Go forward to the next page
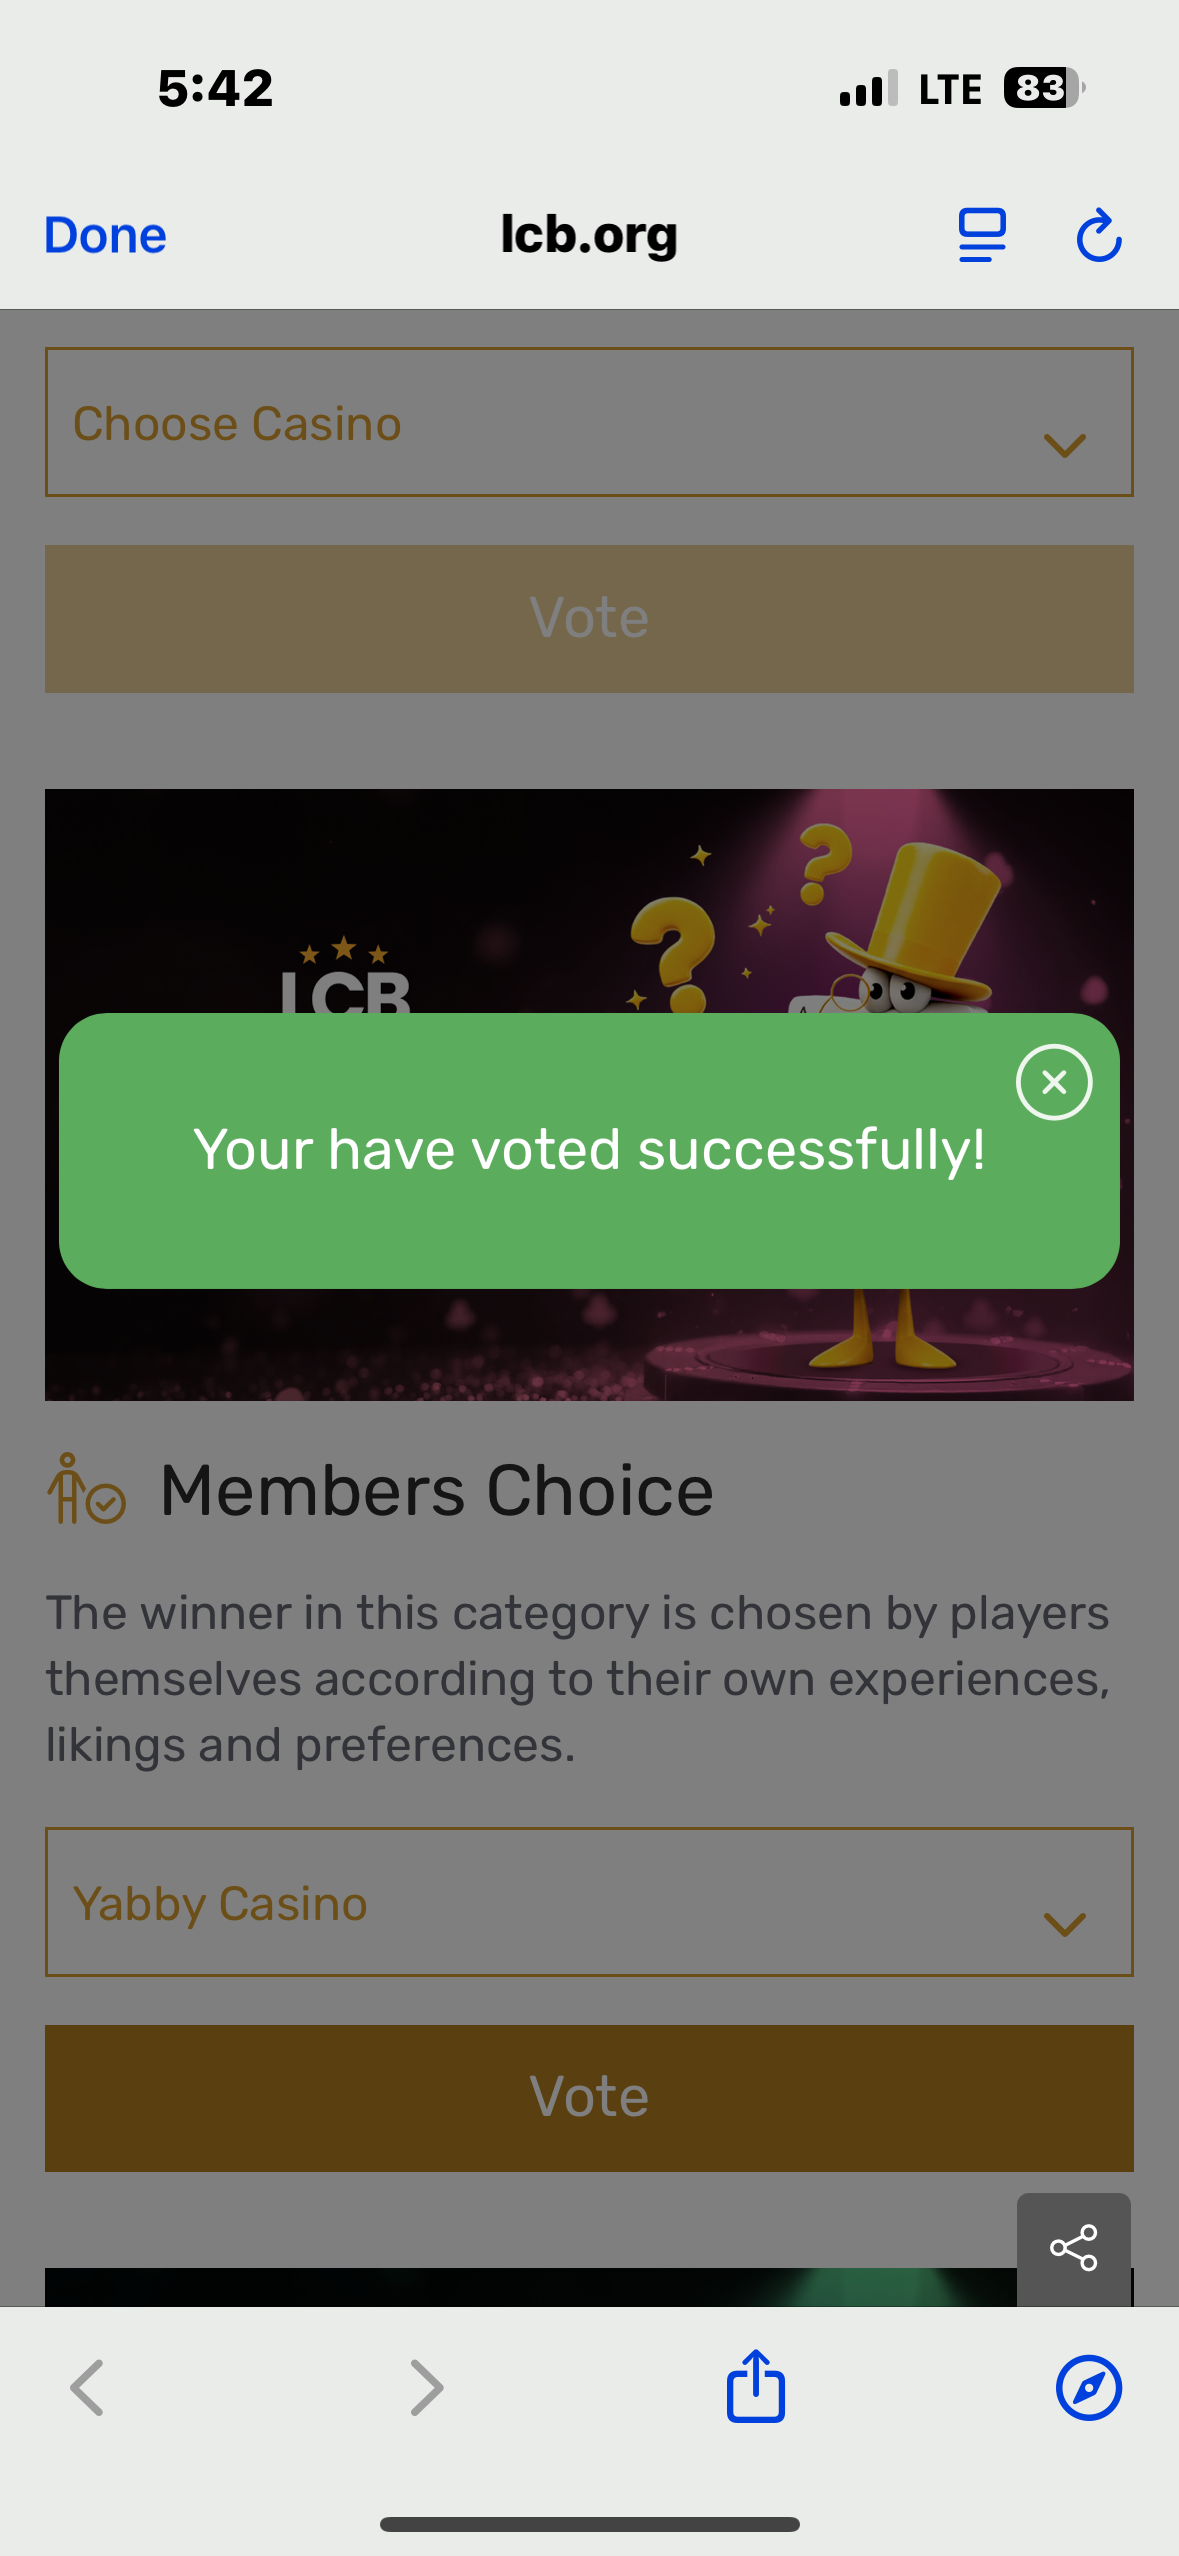 click(x=427, y=2388)
